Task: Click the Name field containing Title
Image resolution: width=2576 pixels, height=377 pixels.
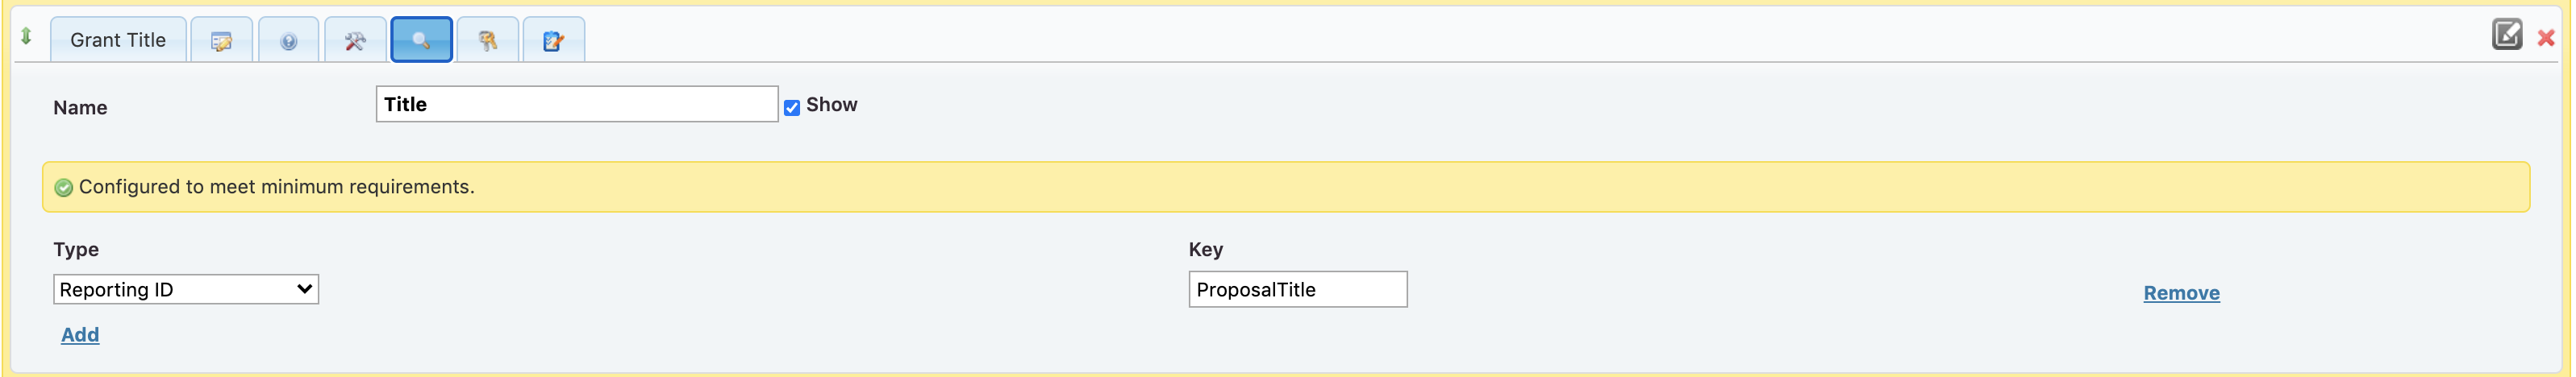Action: coord(576,104)
